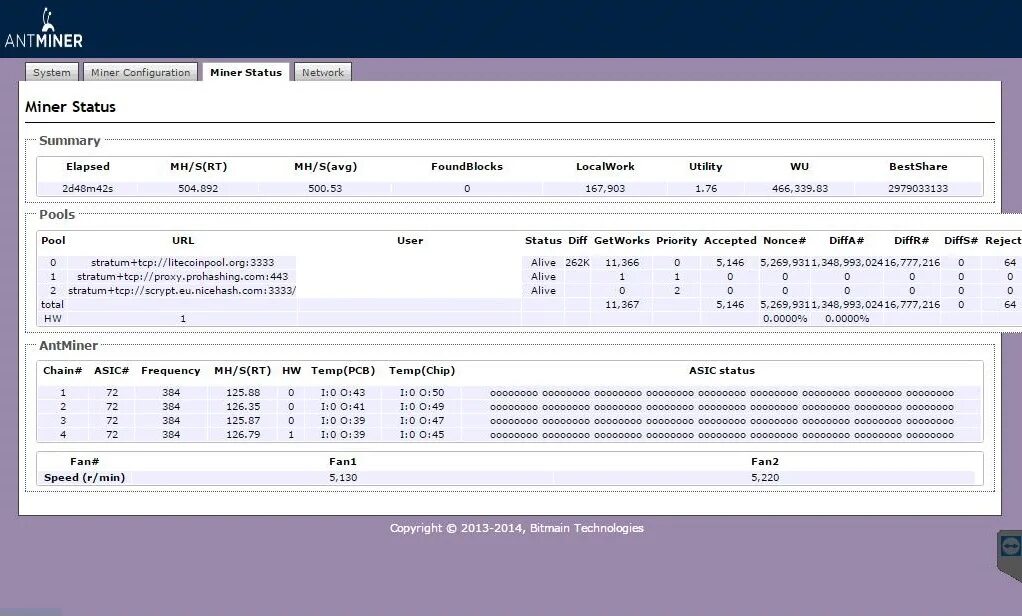Open the TeamViewer side panel icon
Screen dimensions: 1022x616
1010,548
